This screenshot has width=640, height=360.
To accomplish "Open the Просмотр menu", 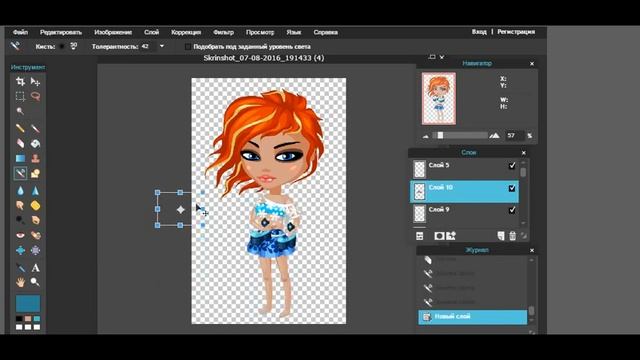I will pos(260,32).
